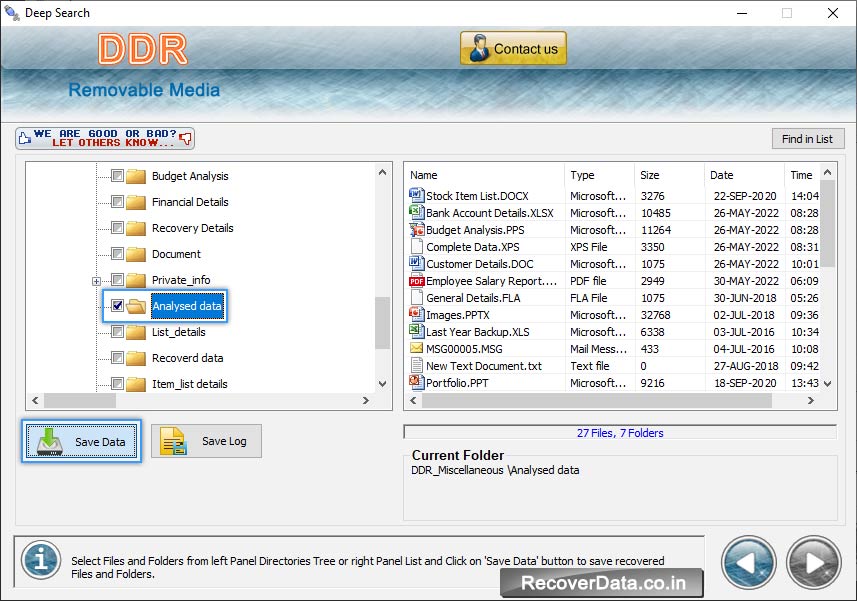
Task: Sort file list by Type column header
Action: (599, 175)
